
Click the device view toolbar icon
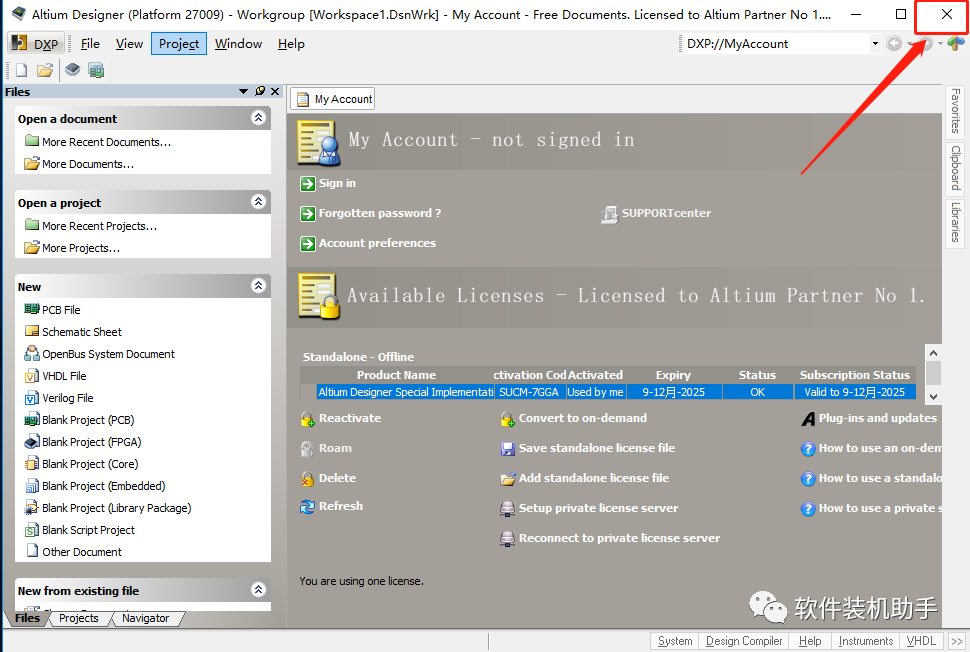pyautogui.click(x=72, y=70)
